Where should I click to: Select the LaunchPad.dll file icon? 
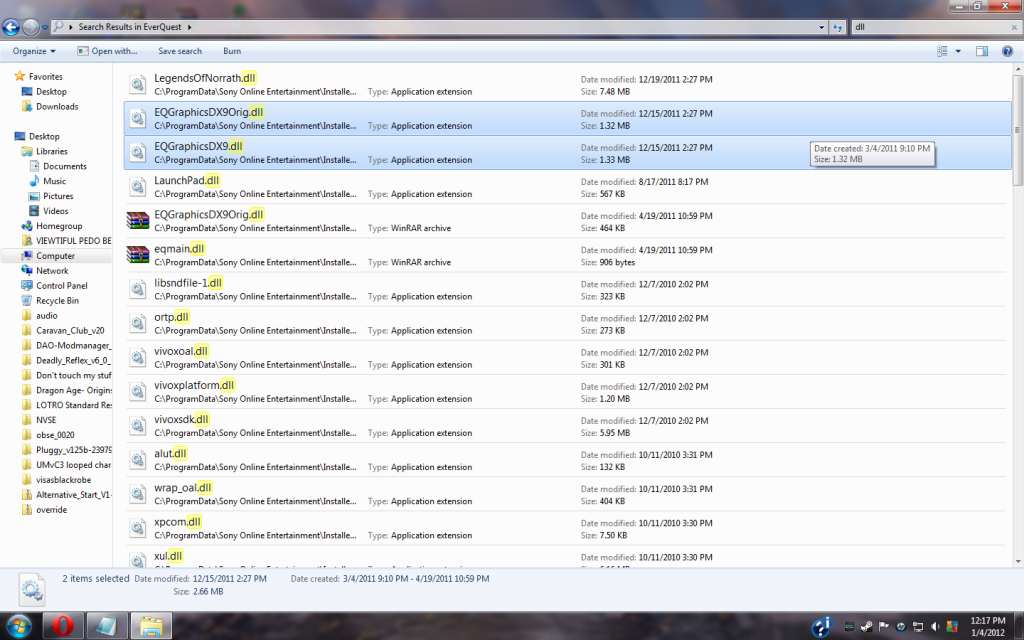(x=137, y=186)
